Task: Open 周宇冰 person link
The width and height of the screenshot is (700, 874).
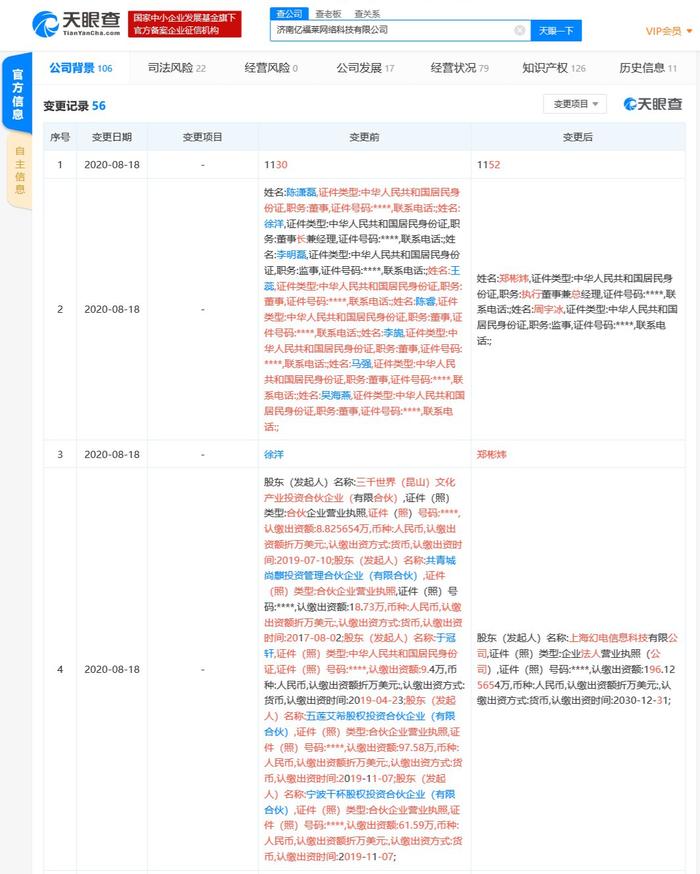Action: pos(548,309)
